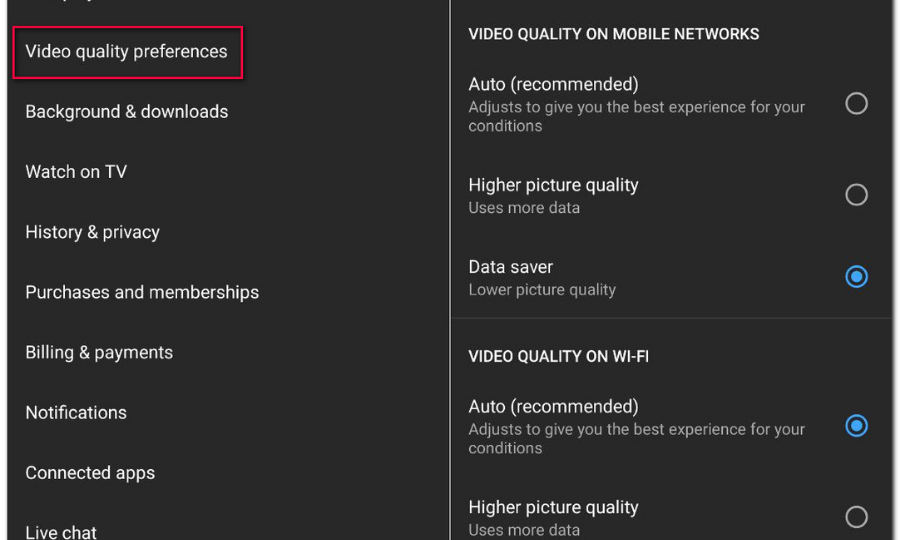Select Auto radio for mobile networks
The height and width of the screenshot is (540, 900).
point(856,104)
